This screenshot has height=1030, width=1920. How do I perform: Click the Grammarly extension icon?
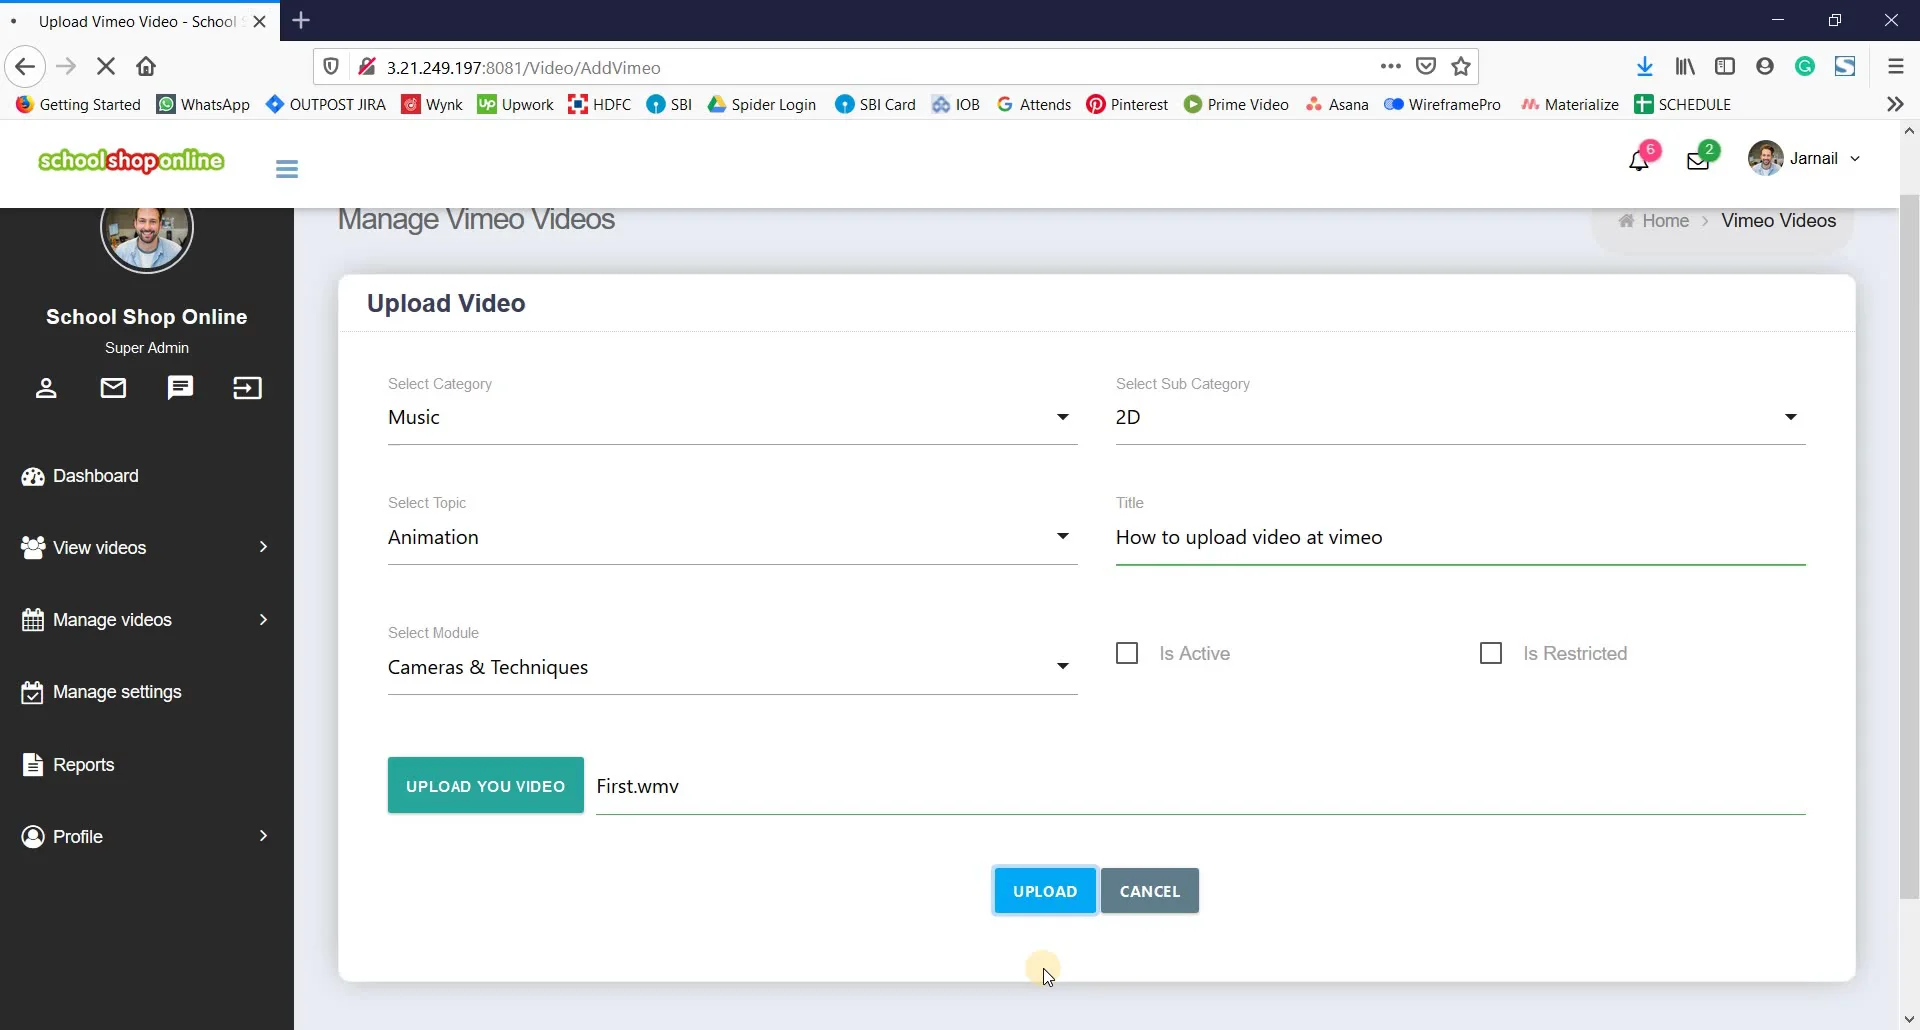tap(1805, 67)
